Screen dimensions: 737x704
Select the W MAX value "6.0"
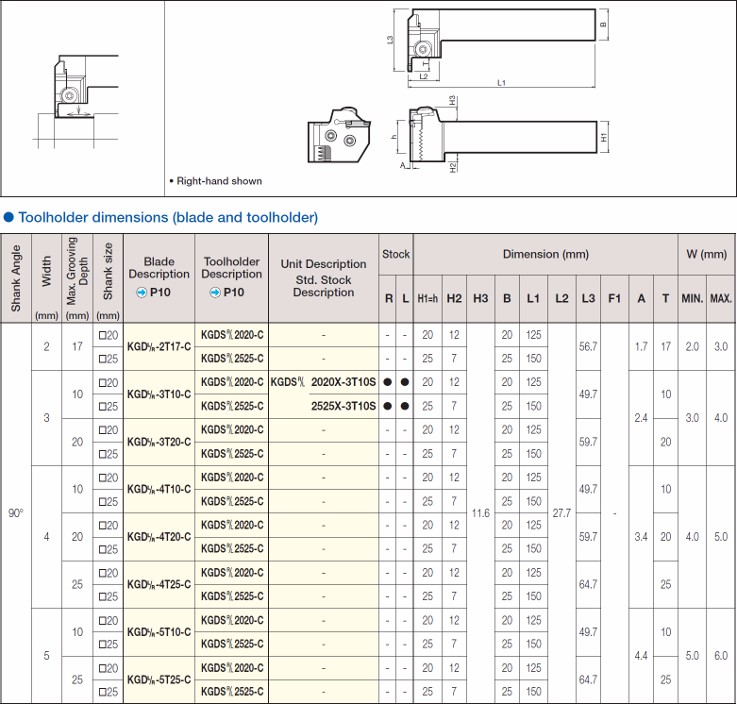pos(721,656)
